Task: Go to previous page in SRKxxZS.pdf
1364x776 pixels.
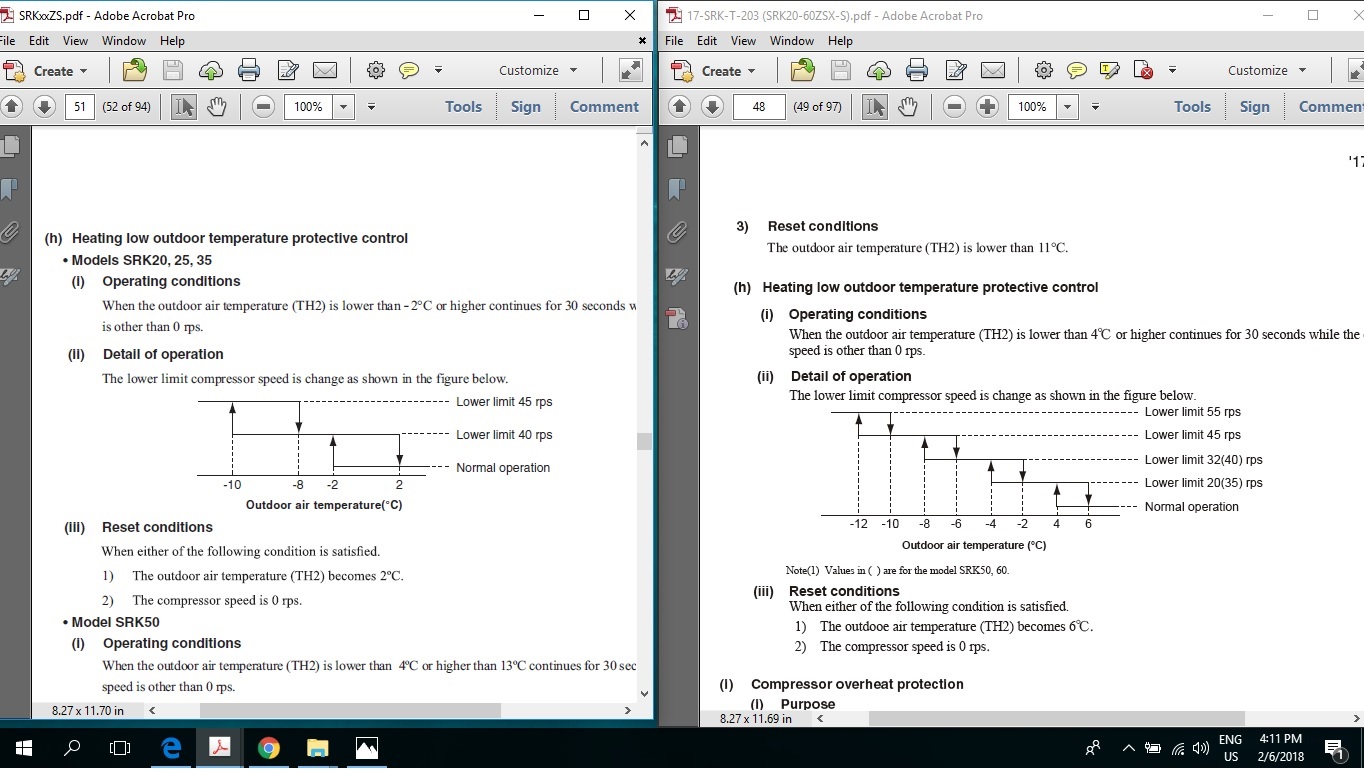Action: pos(11,106)
